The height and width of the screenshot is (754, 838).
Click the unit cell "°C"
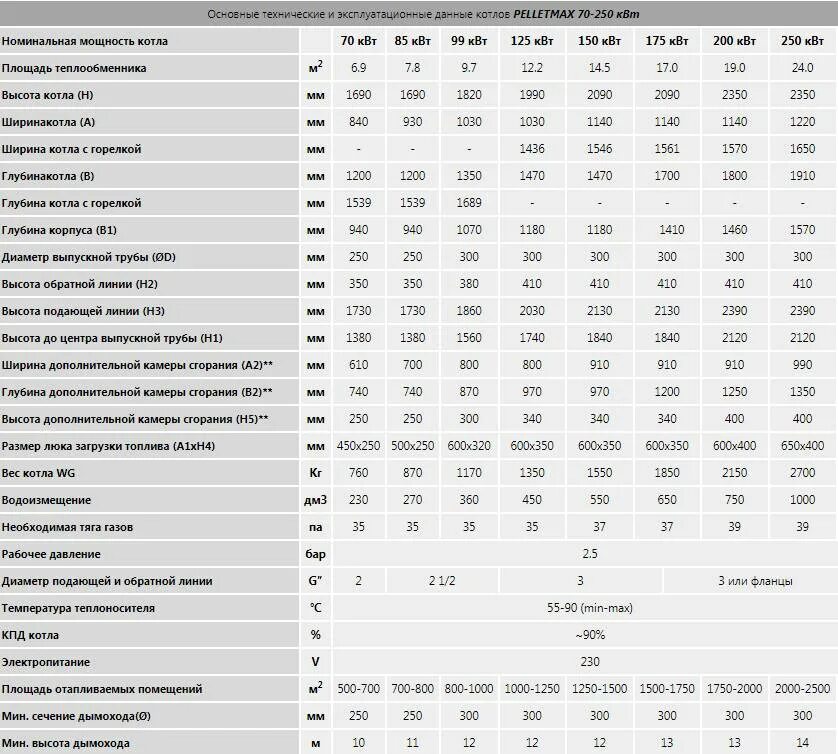(x=315, y=608)
